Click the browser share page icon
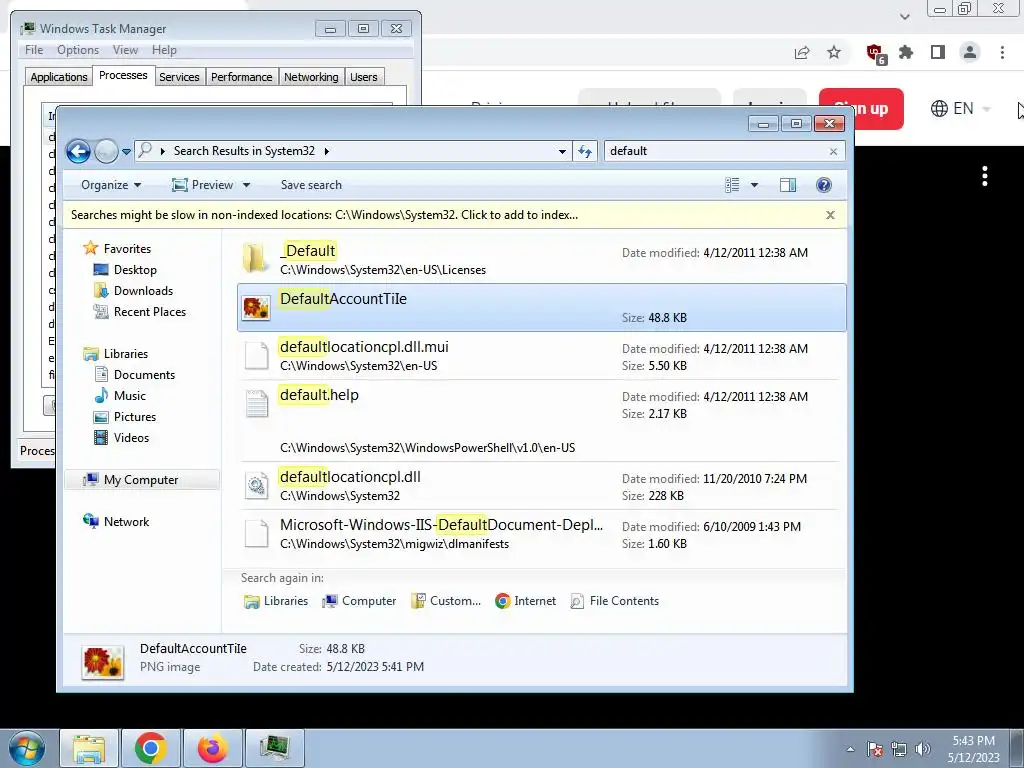The width and height of the screenshot is (1024, 768). pyautogui.click(x=802, y=53)
